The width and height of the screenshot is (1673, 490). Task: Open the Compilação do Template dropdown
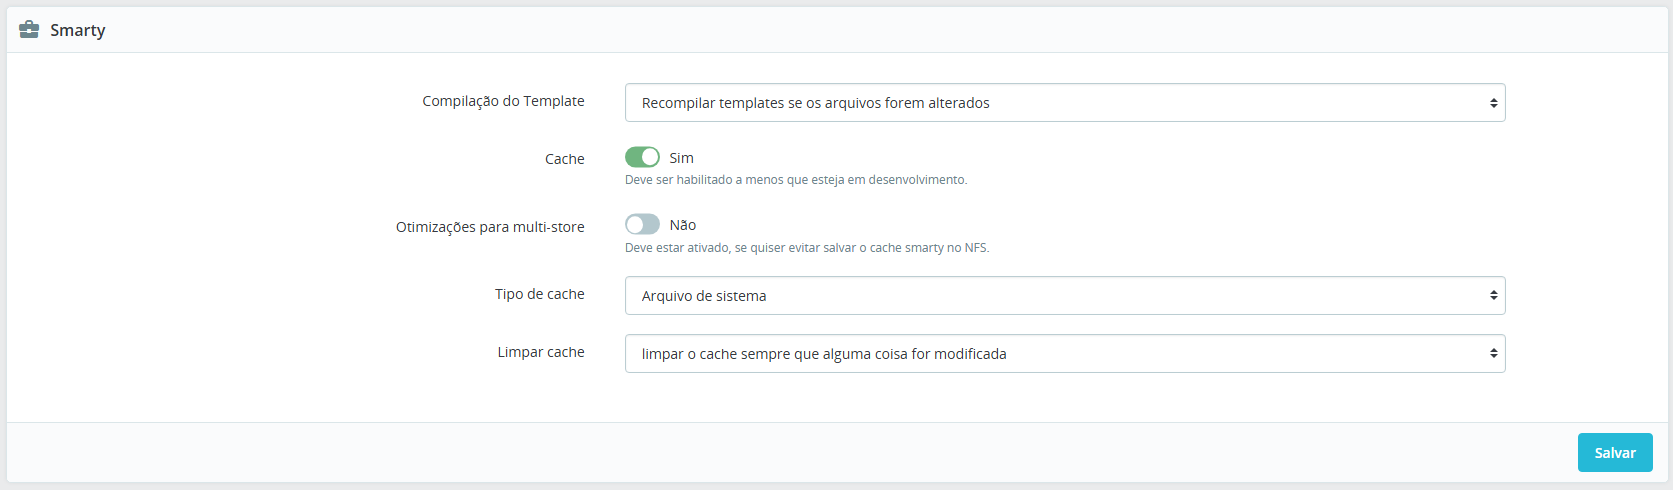pyautogui.click(x=1065, y=103)
